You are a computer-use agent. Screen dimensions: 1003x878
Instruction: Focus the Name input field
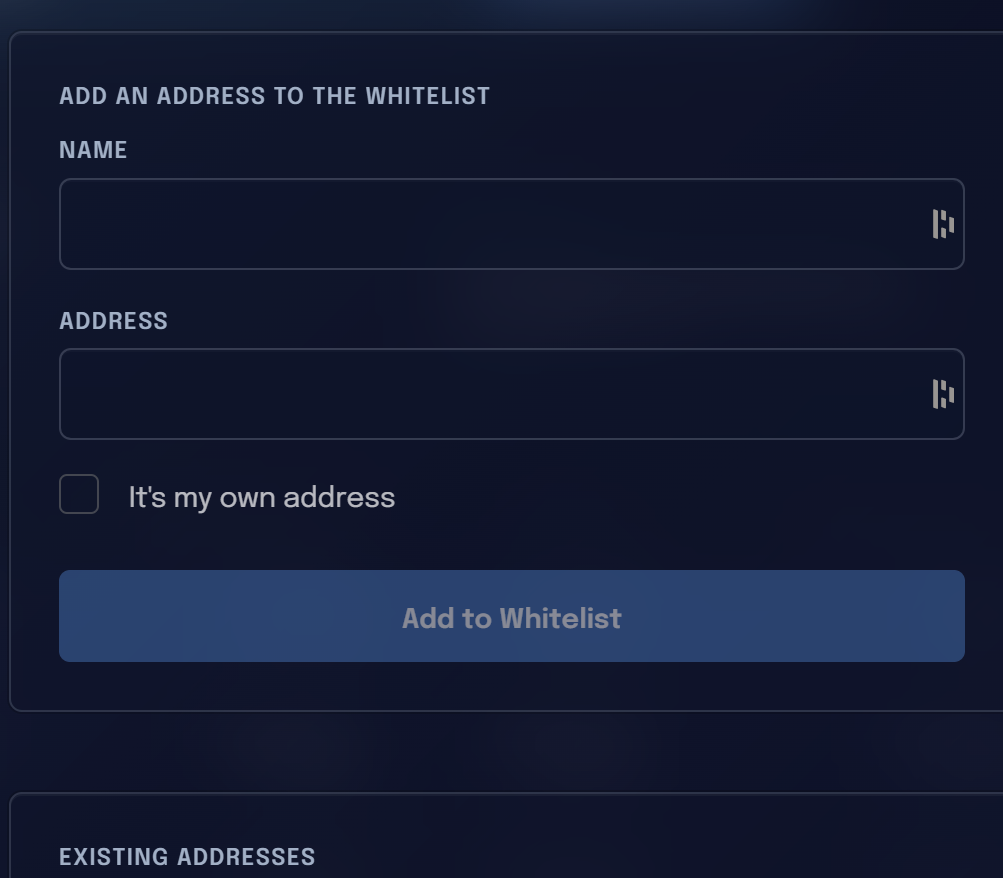point(512,224)
